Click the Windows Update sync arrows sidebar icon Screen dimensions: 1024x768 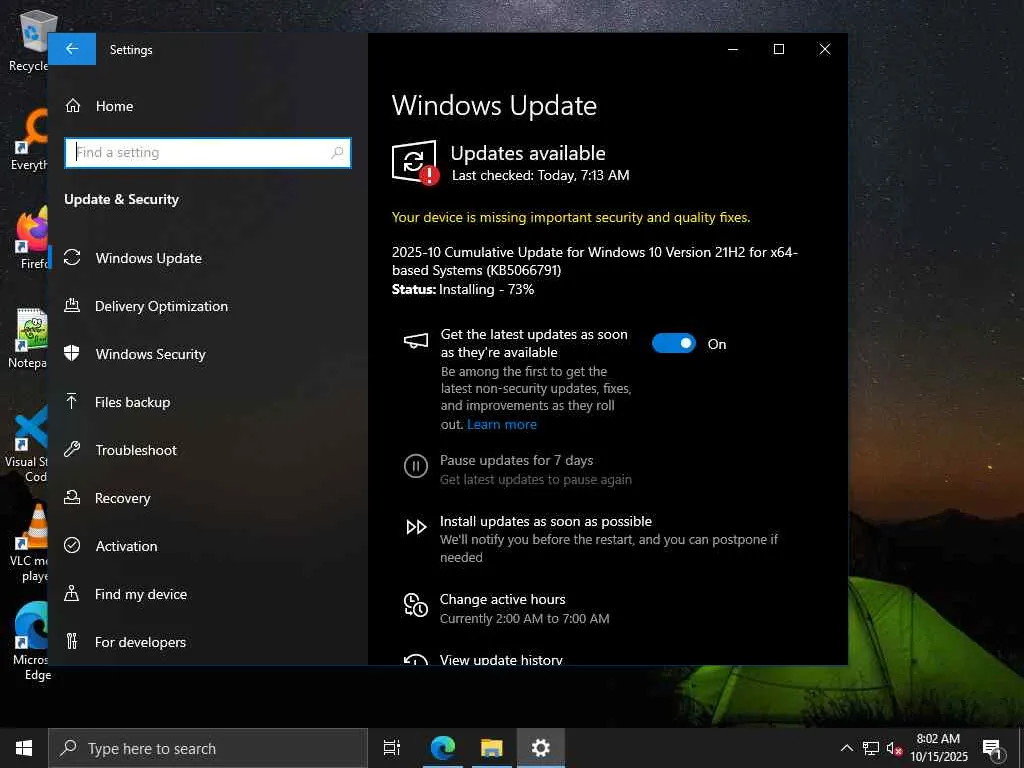point(72,257)
